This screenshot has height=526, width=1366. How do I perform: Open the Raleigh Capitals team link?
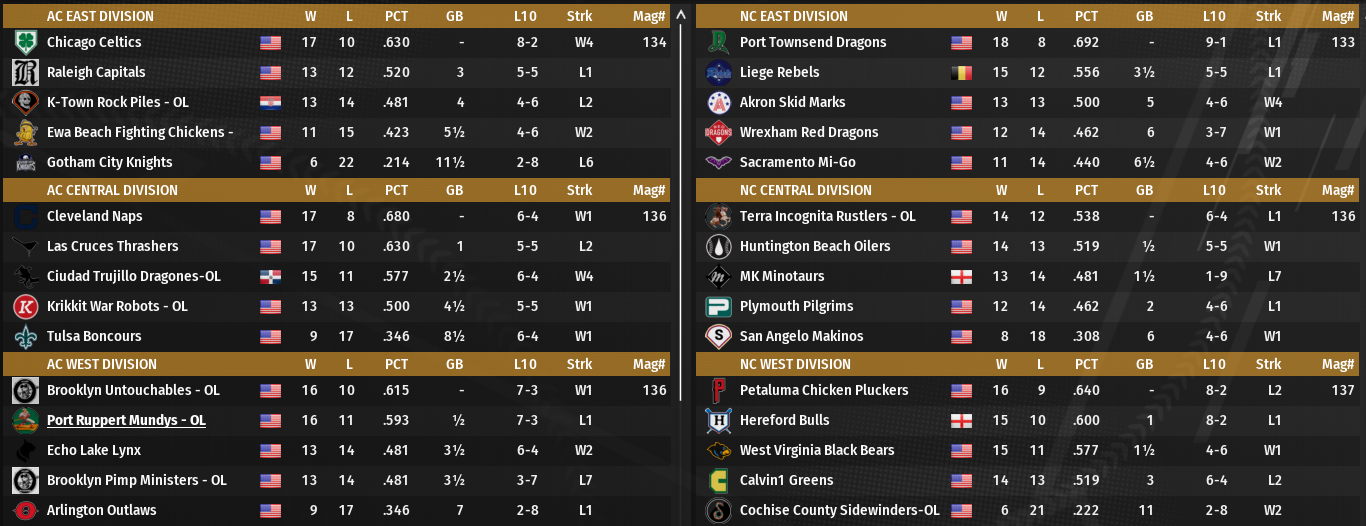[96, 73]
